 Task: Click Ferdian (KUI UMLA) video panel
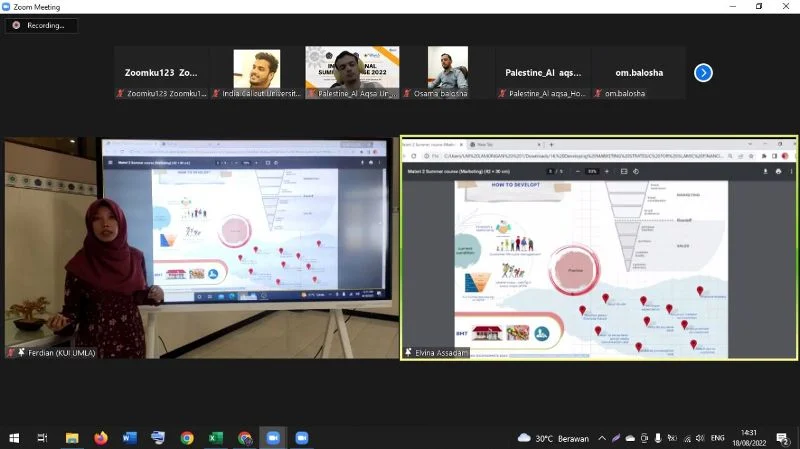200,247
